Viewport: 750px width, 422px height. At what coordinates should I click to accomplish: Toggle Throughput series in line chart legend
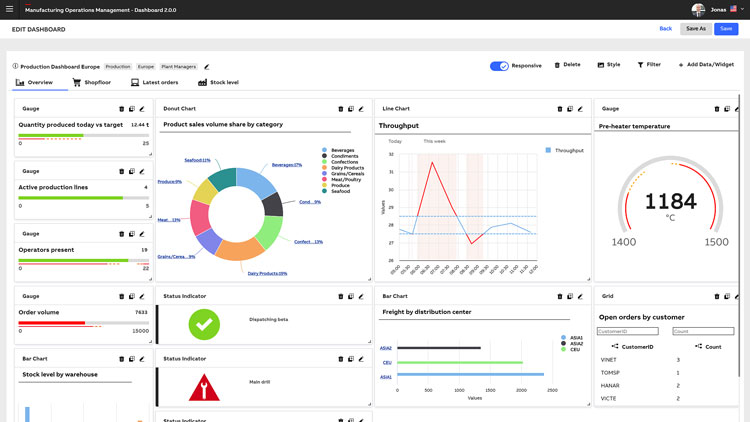tap(549, 150)
